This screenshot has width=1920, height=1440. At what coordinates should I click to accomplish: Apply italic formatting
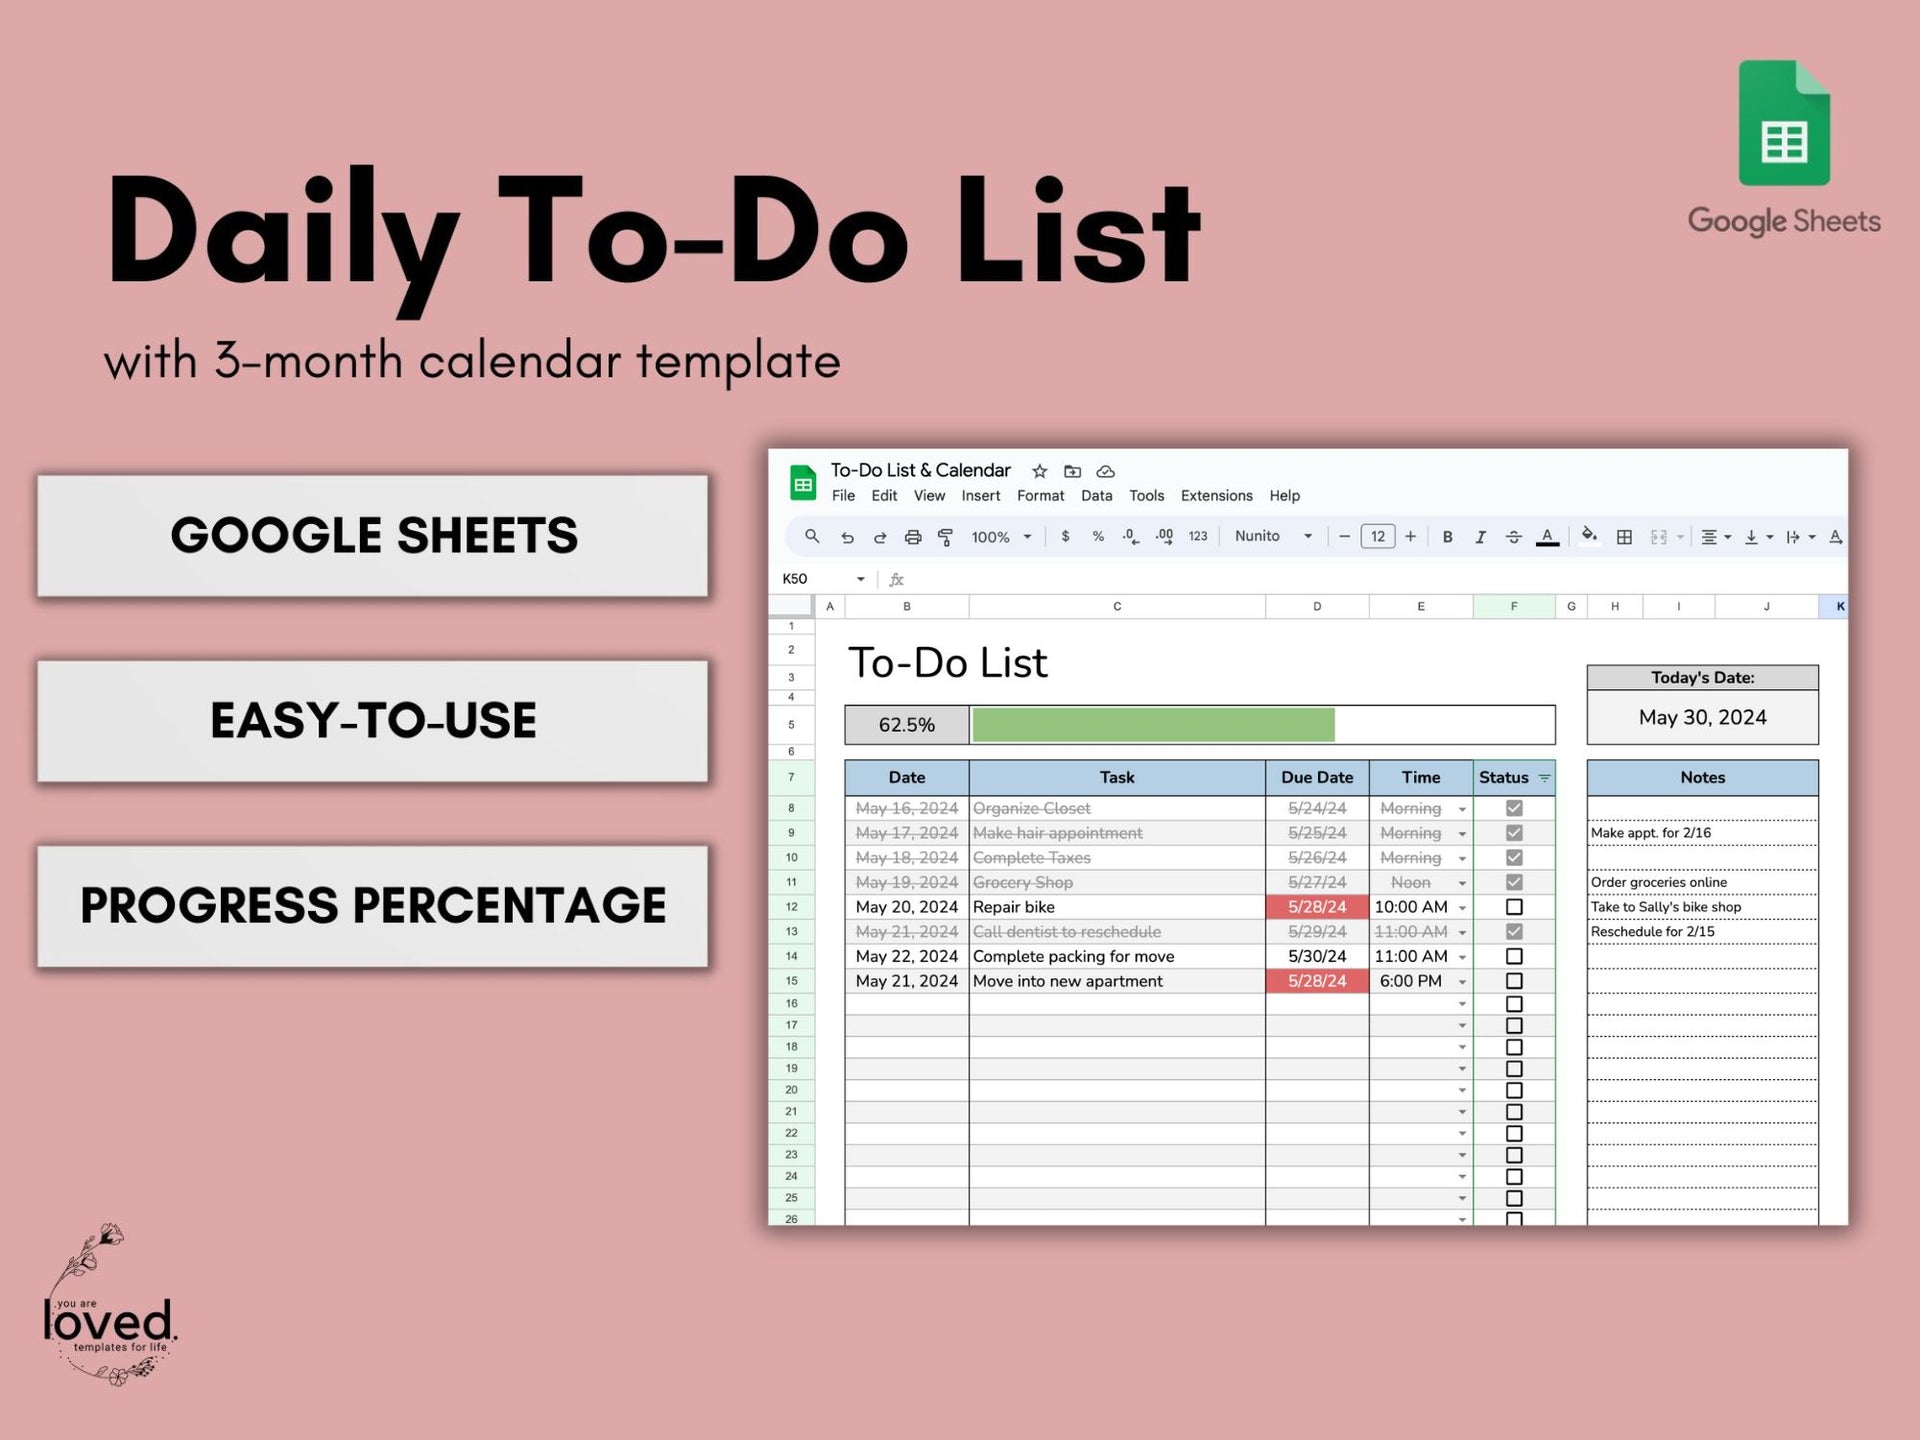point(1480,537)
